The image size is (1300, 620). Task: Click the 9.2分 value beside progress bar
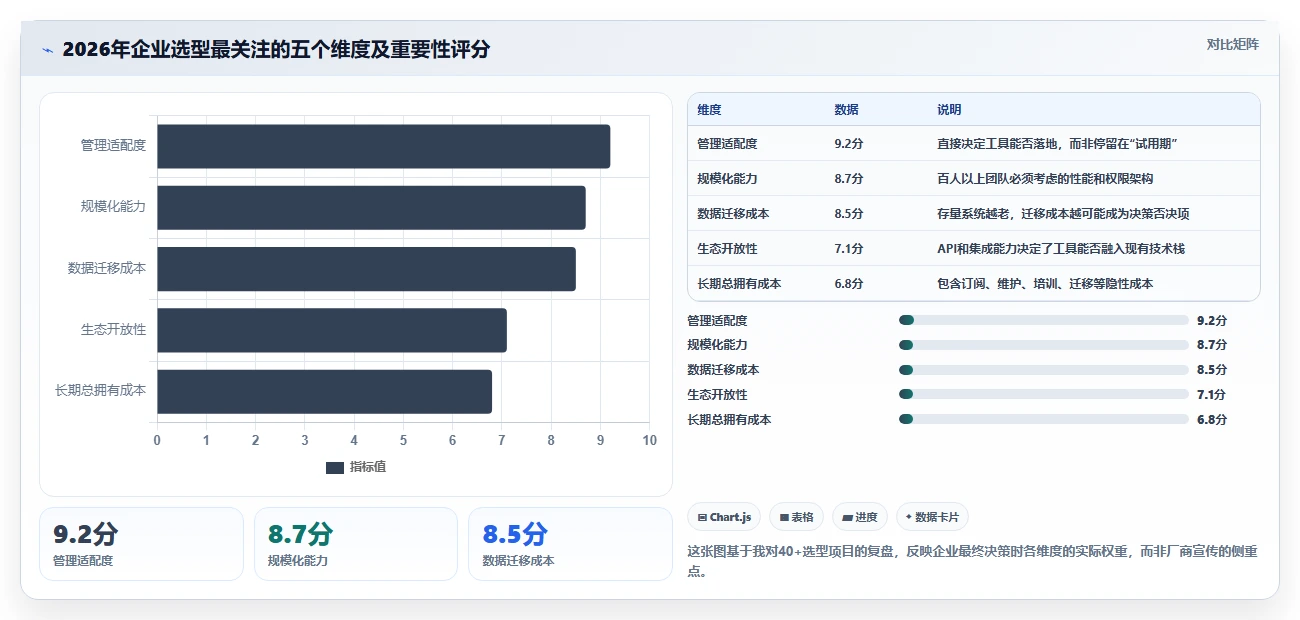[x=1211, y=320]
